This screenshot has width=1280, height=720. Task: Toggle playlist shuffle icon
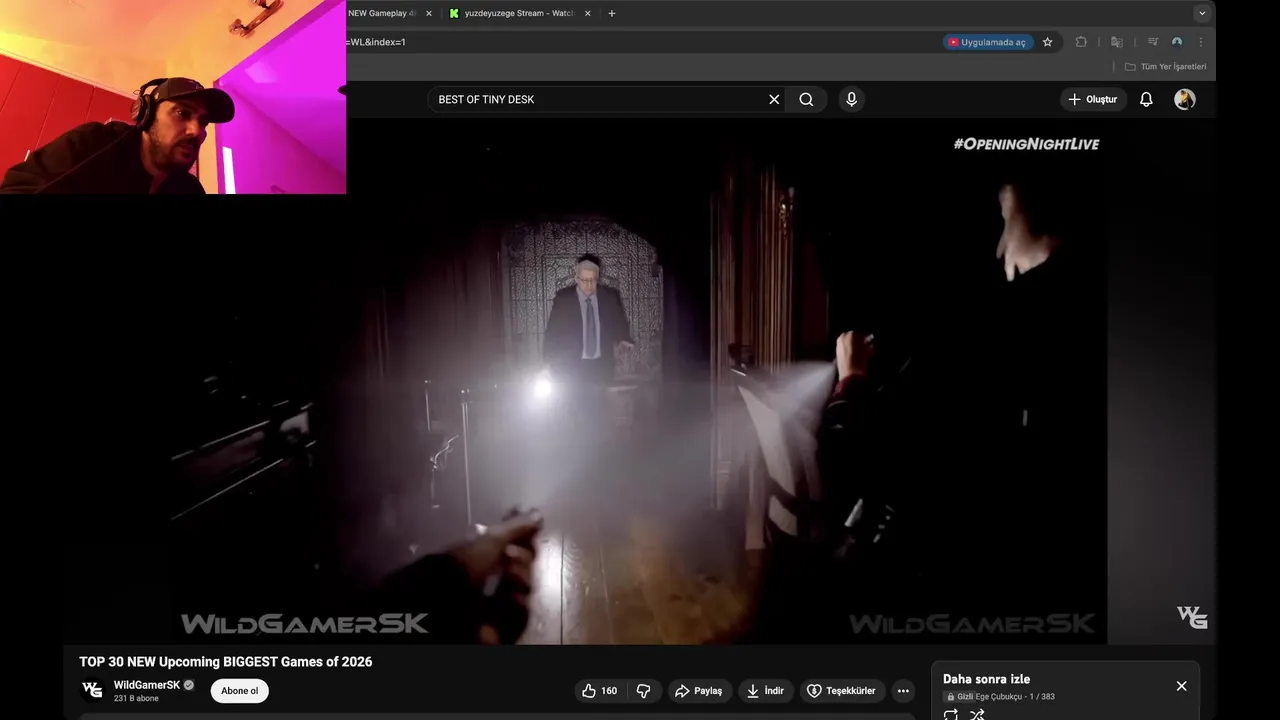(x=978, y=714)
